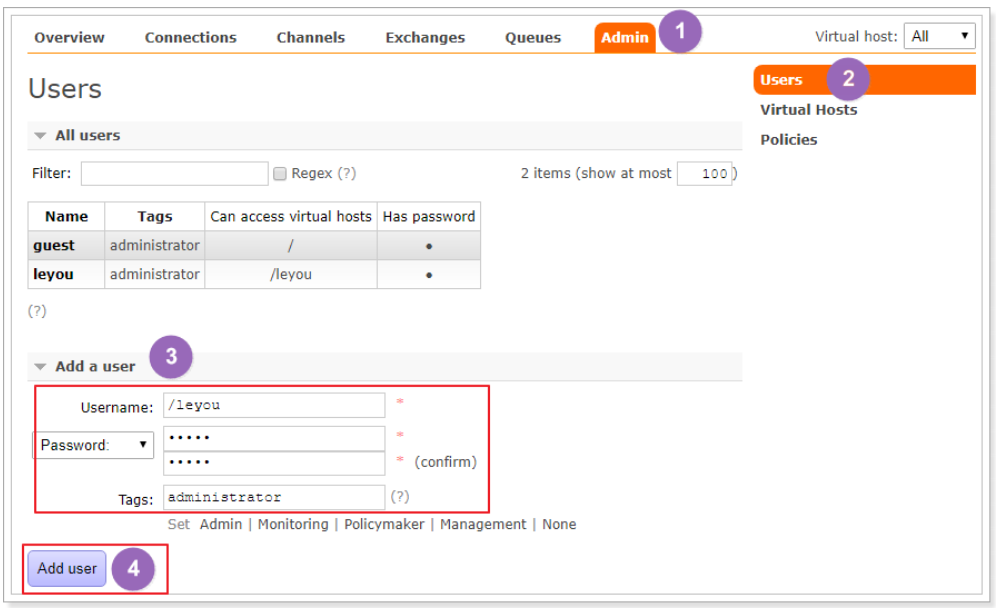This screenshot has width=1007, height=609.
Task: Set the tag to Policymaker
Action: pyautogui.click(x=384, y=525)
